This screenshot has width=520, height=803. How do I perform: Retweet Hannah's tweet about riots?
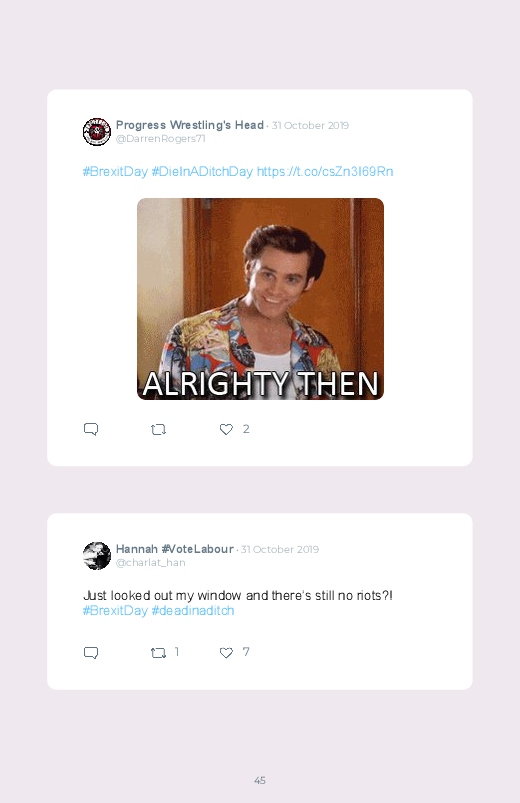[158, 652]
